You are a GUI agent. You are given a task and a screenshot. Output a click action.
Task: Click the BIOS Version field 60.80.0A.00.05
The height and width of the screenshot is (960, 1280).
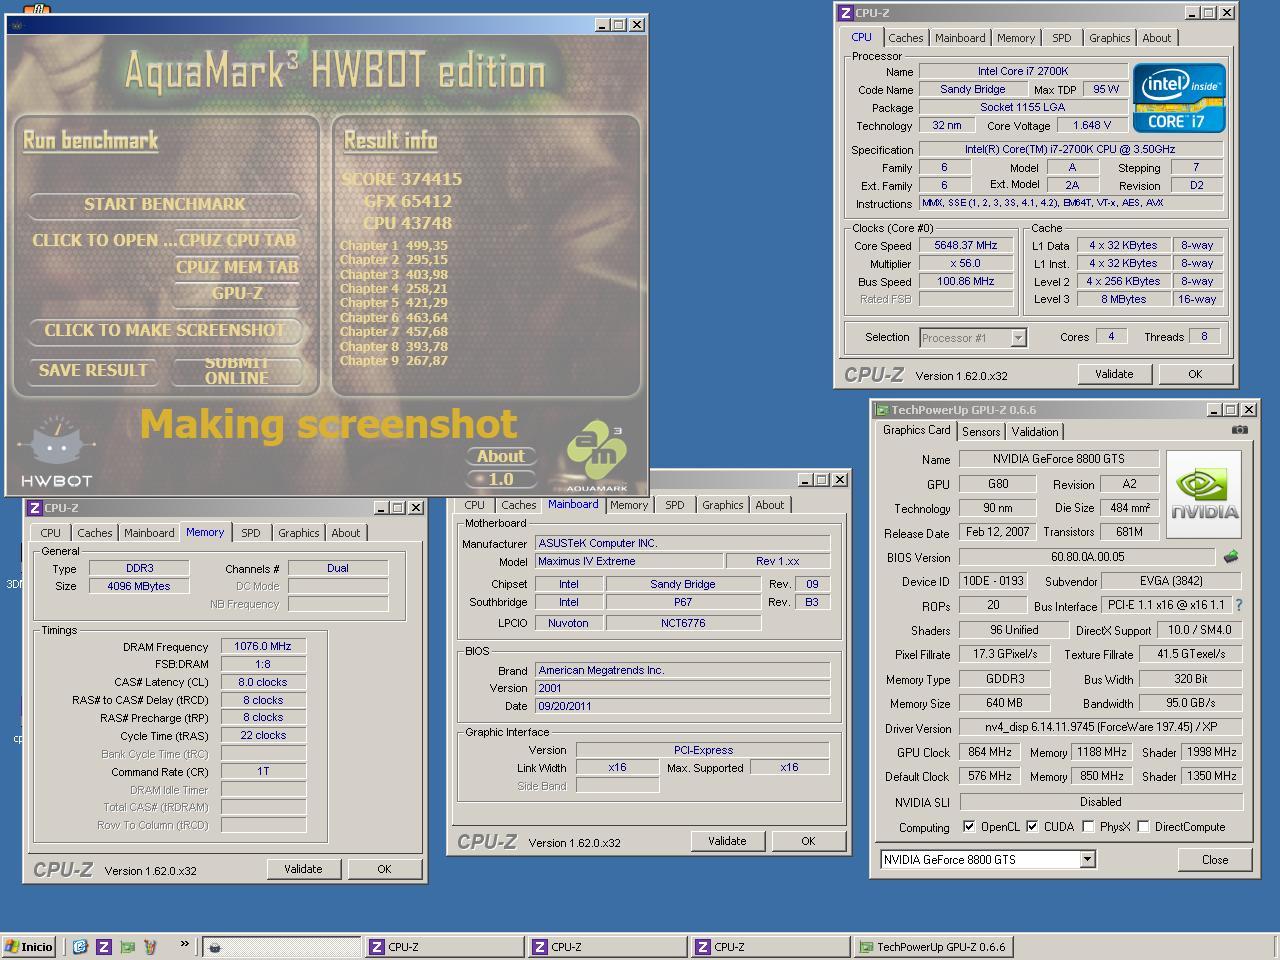[1088, 557]
